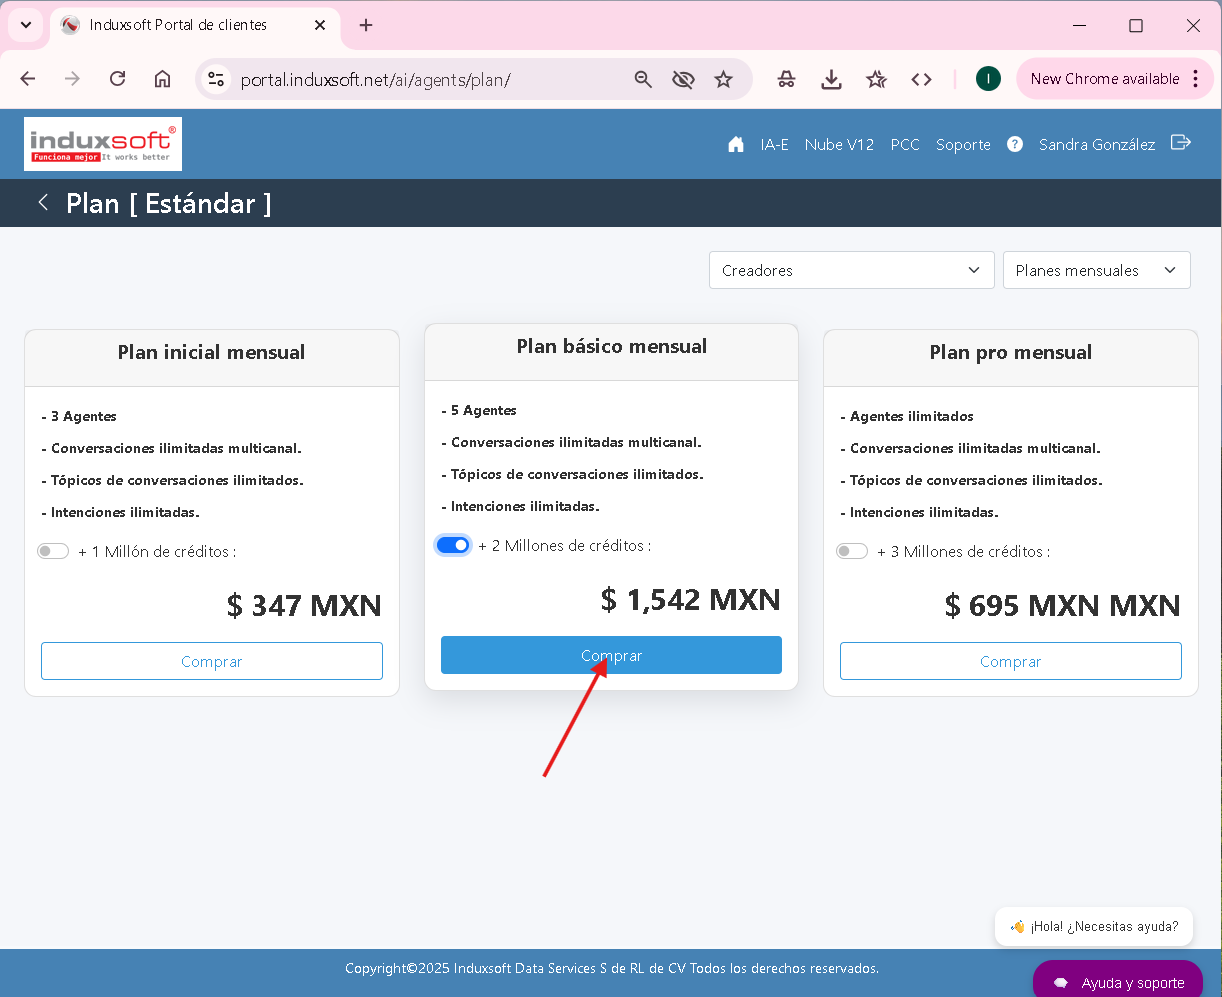Image resolution: width=1222 pixels, height=997 pixels.
Task: Open the Planes mensuales dropdown
Action: point(1096,270)
